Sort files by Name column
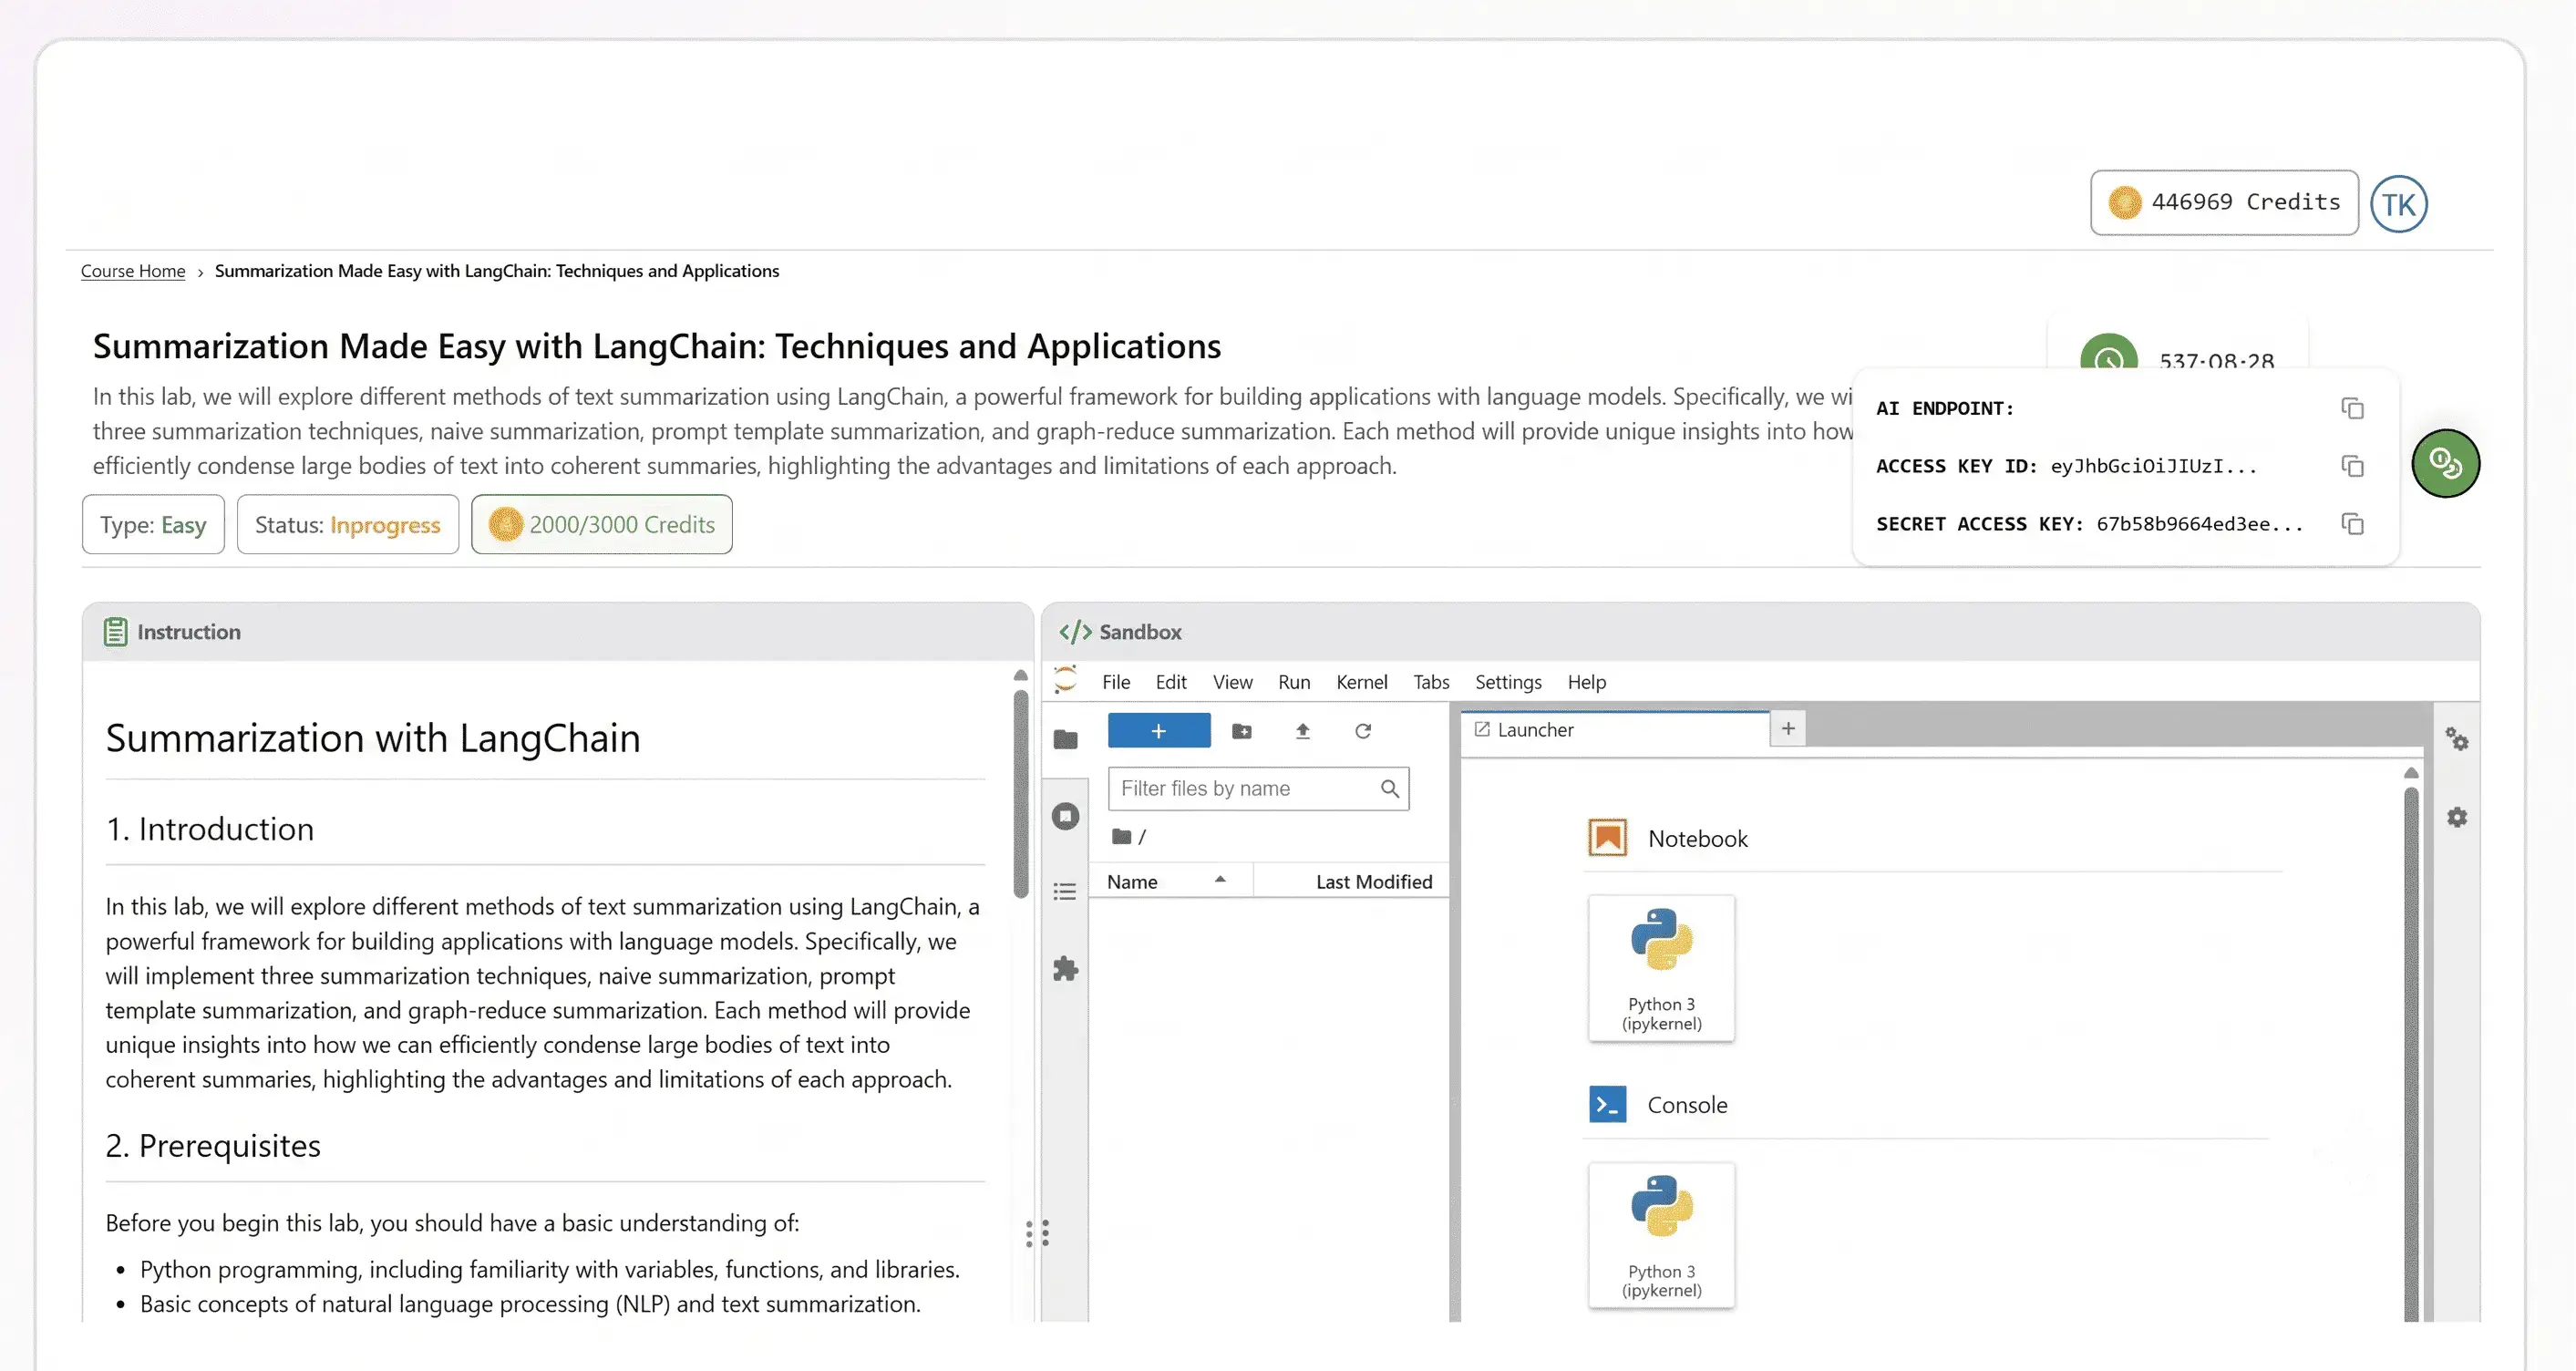Screen dimensions: 2576x1371 pyautogui.click(x=1170, y=881)
